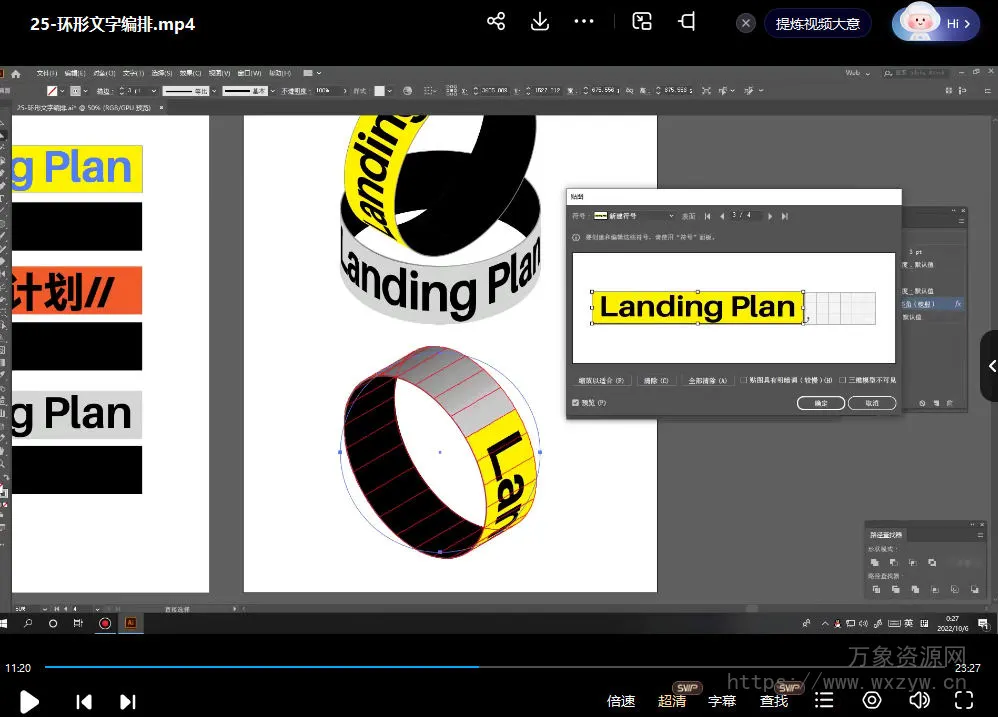The height and width of the screenshot is (717, 998).
Task: Enter fullscreen mode
Action: coord(963,700)
